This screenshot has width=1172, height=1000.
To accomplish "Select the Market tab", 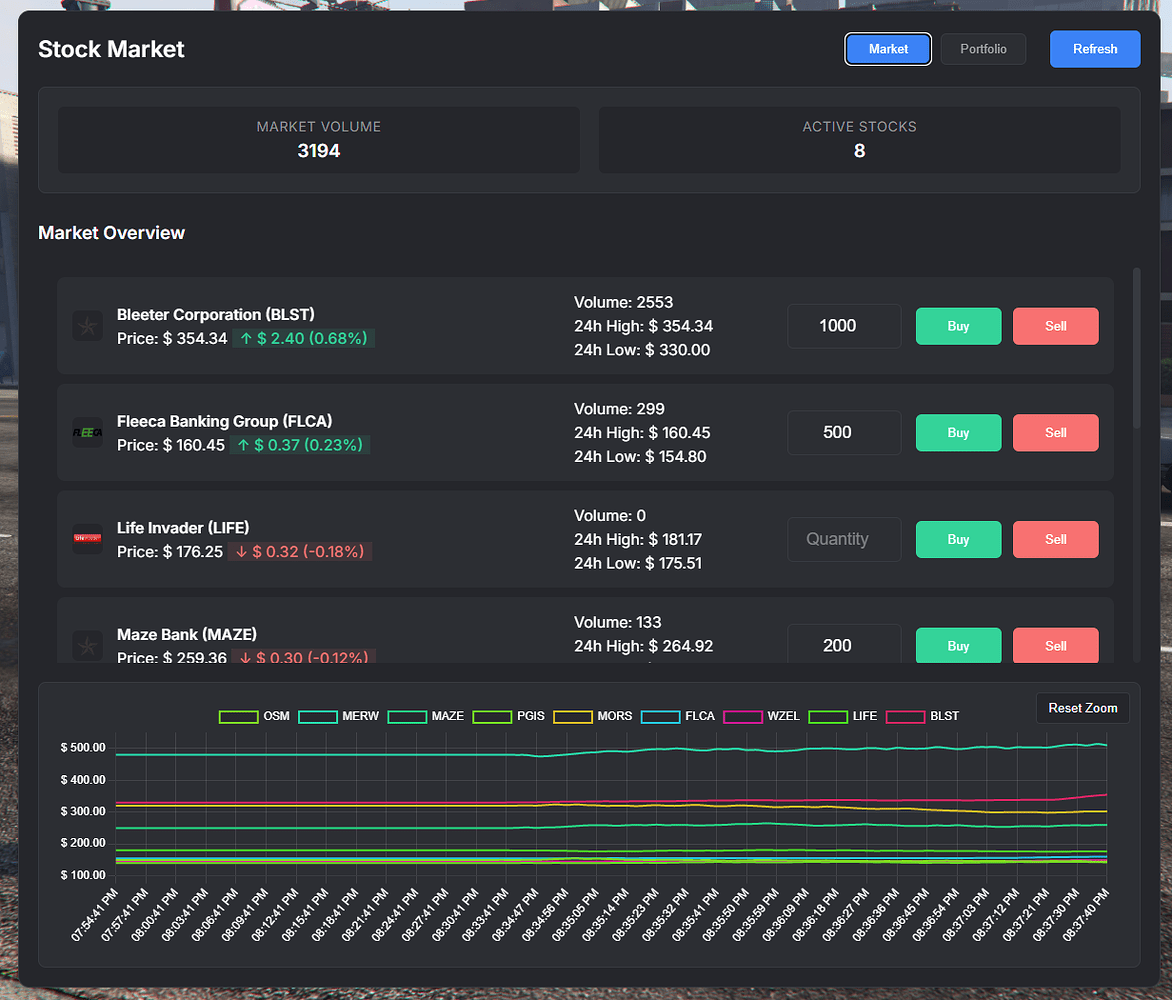I will pos(888,48).
